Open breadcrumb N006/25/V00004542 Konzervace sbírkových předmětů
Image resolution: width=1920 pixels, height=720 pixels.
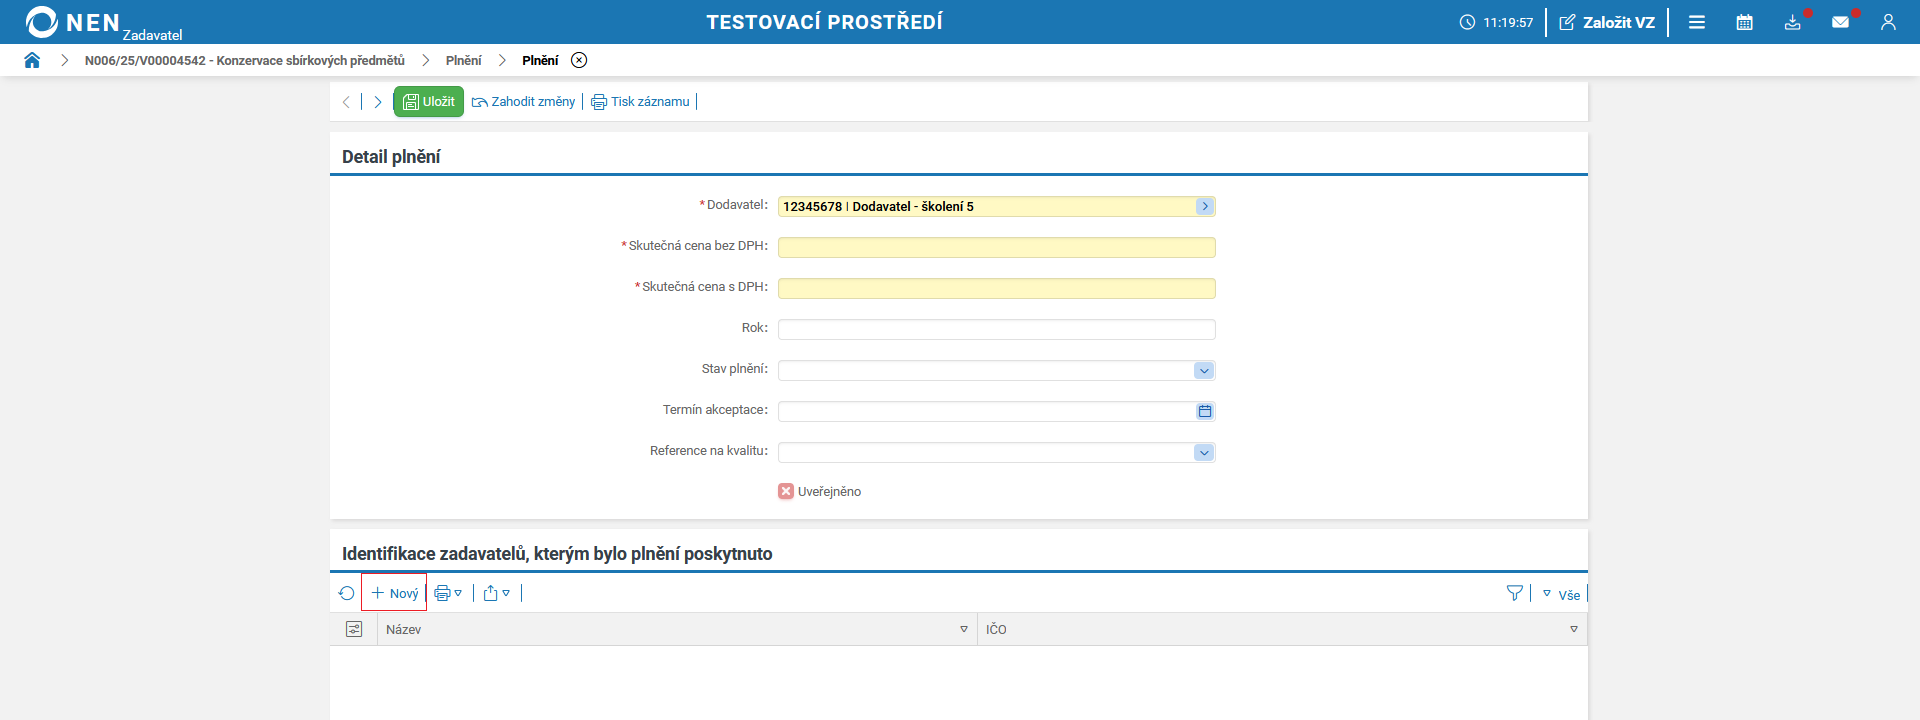pyautogui.click(x=245, y=60)
